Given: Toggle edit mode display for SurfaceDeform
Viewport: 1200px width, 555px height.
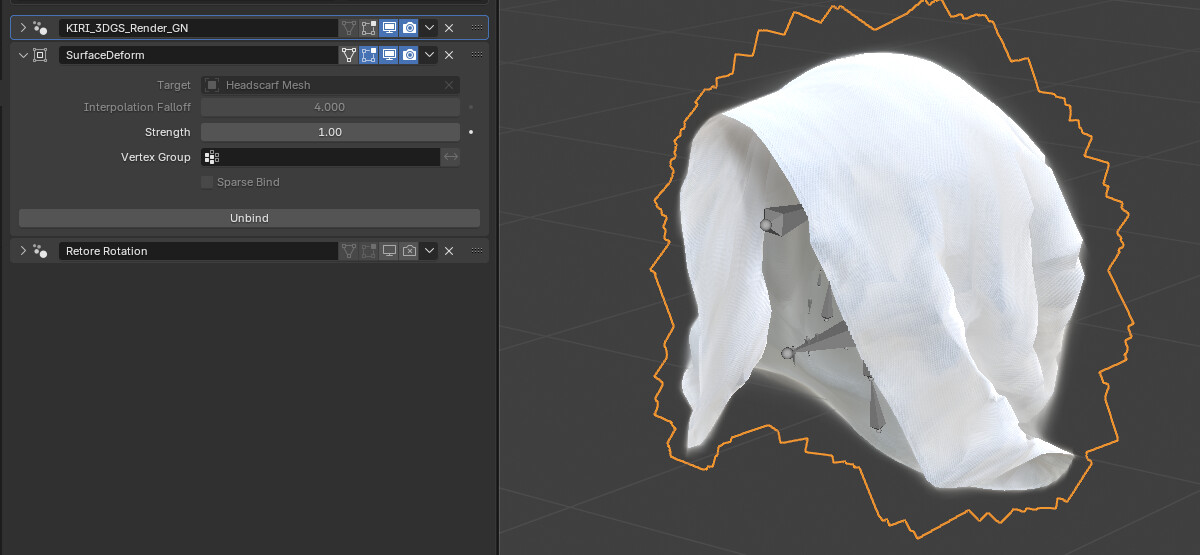Looking at the screenshot, I should (x=369, y=55).
